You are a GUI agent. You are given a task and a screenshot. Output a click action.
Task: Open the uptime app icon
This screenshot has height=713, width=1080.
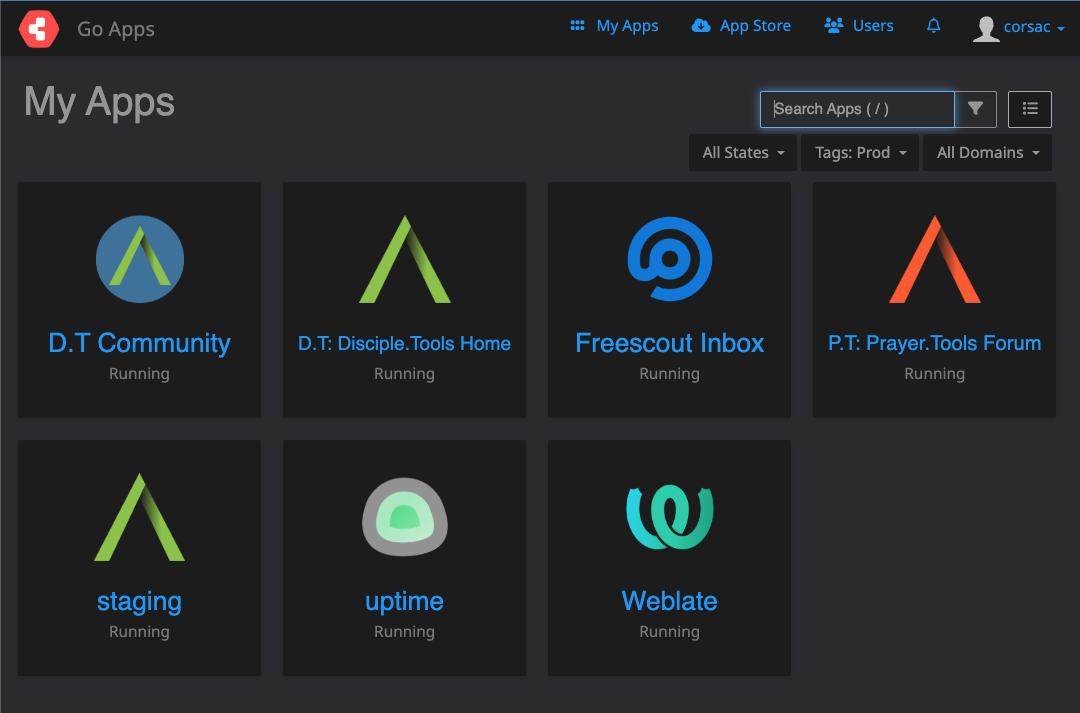click(x=404, y=517)
